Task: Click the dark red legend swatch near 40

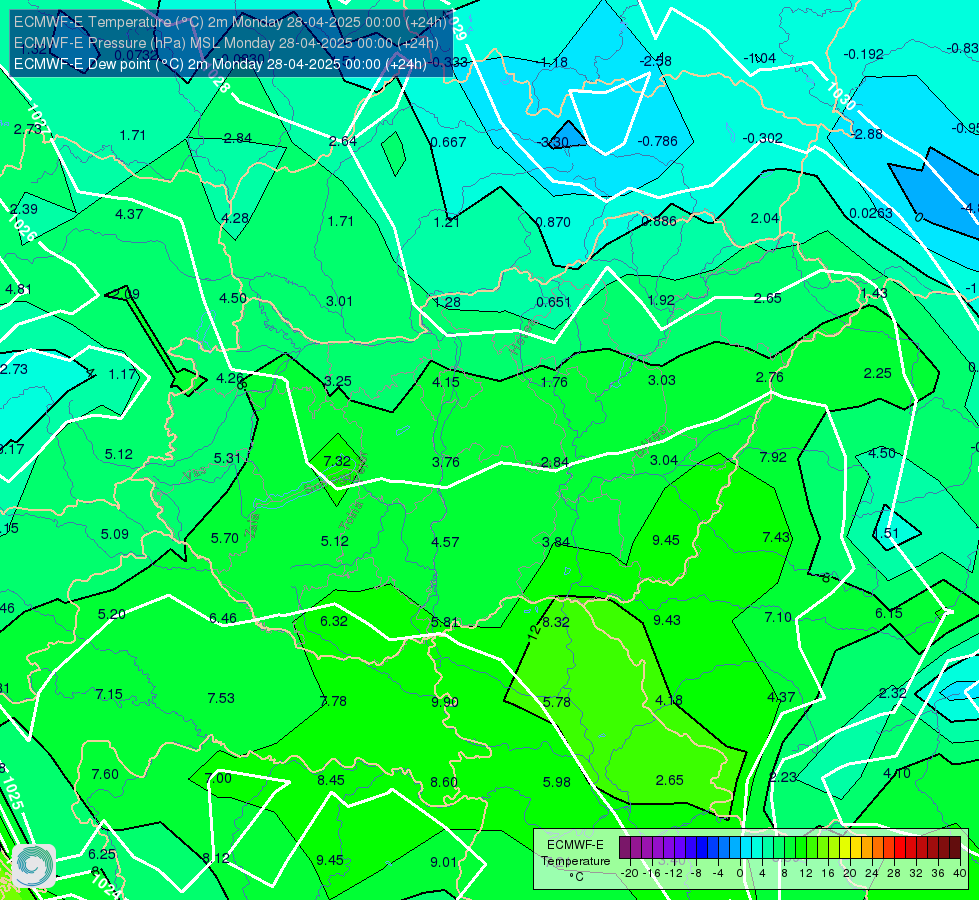Action: click(955, 848)
